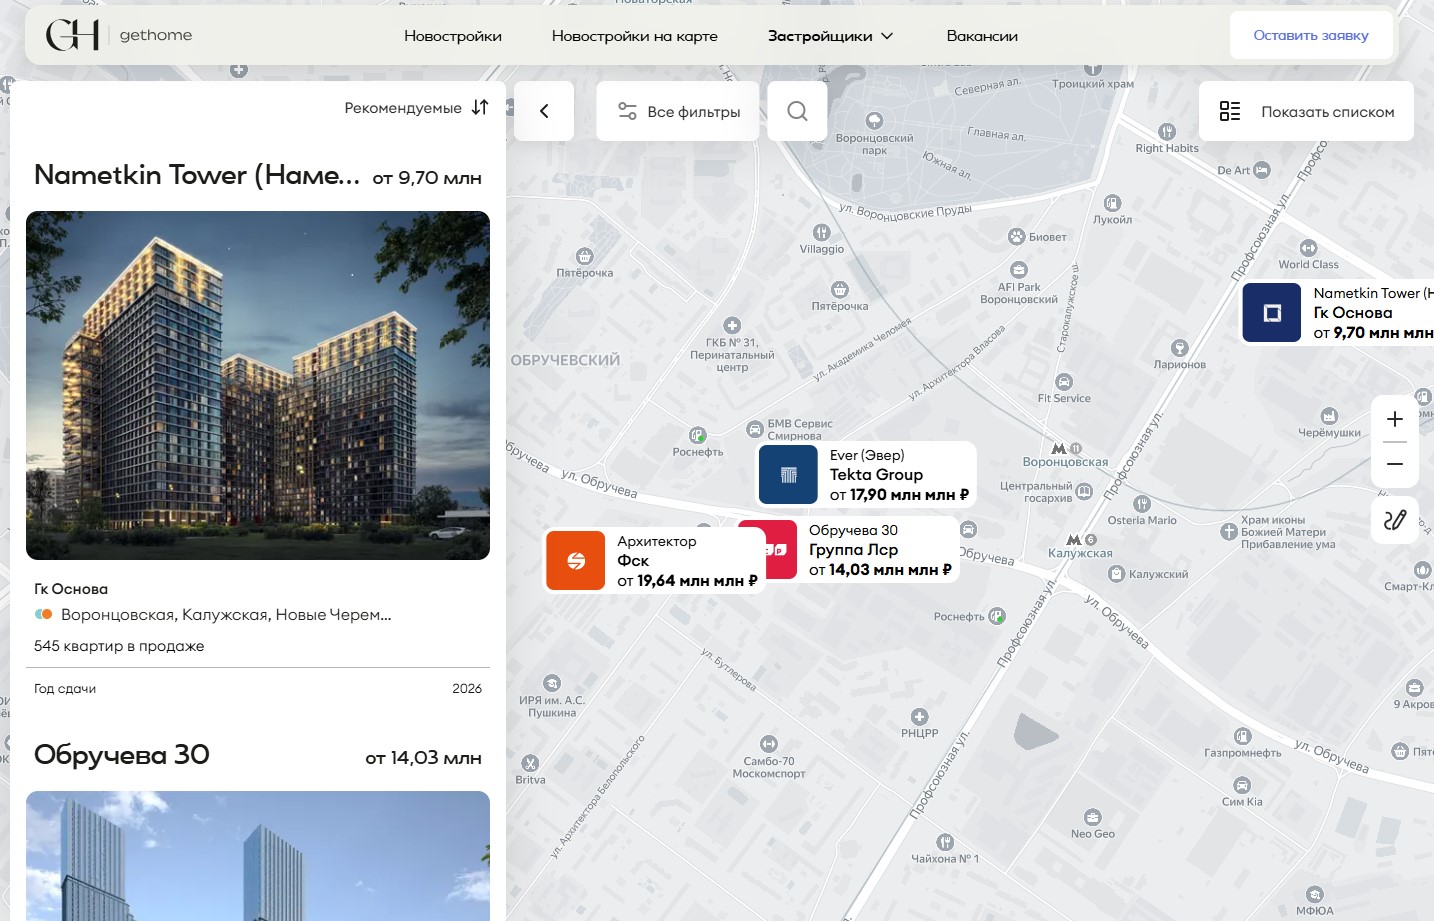
Task: Open Nametkin Tower listing title
Action: click(x=197, y=175)
